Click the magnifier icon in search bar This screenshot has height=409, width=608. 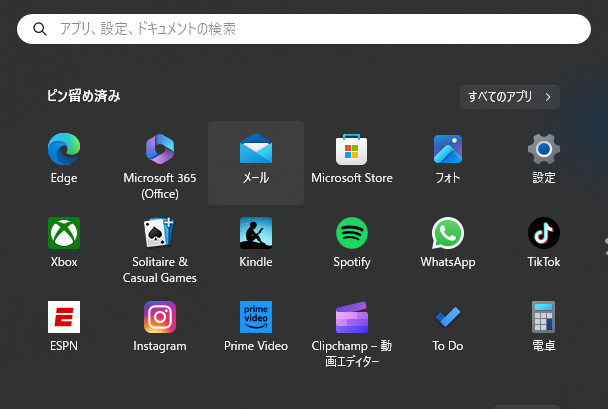40,29
